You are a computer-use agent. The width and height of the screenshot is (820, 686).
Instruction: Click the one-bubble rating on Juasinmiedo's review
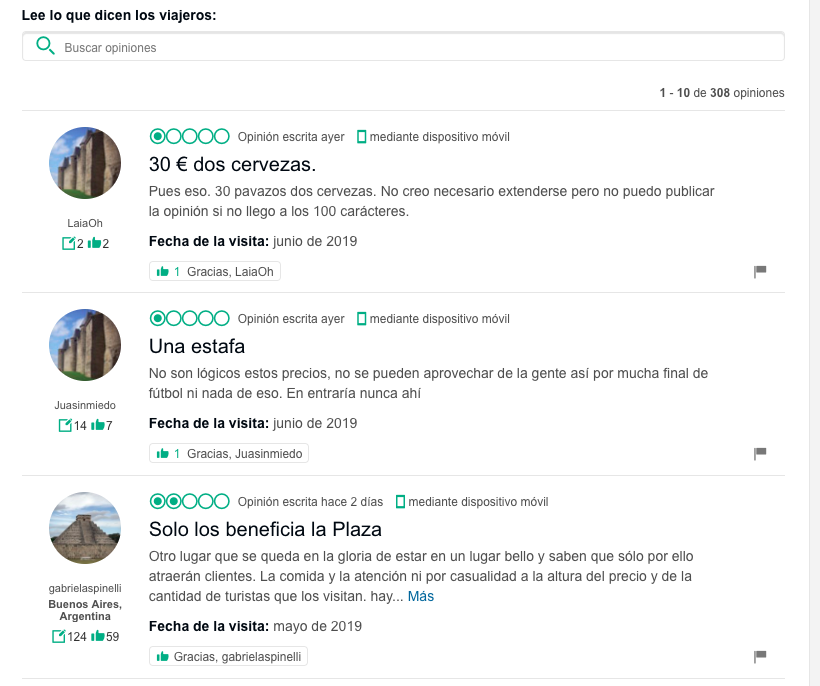tap(189, 318)
